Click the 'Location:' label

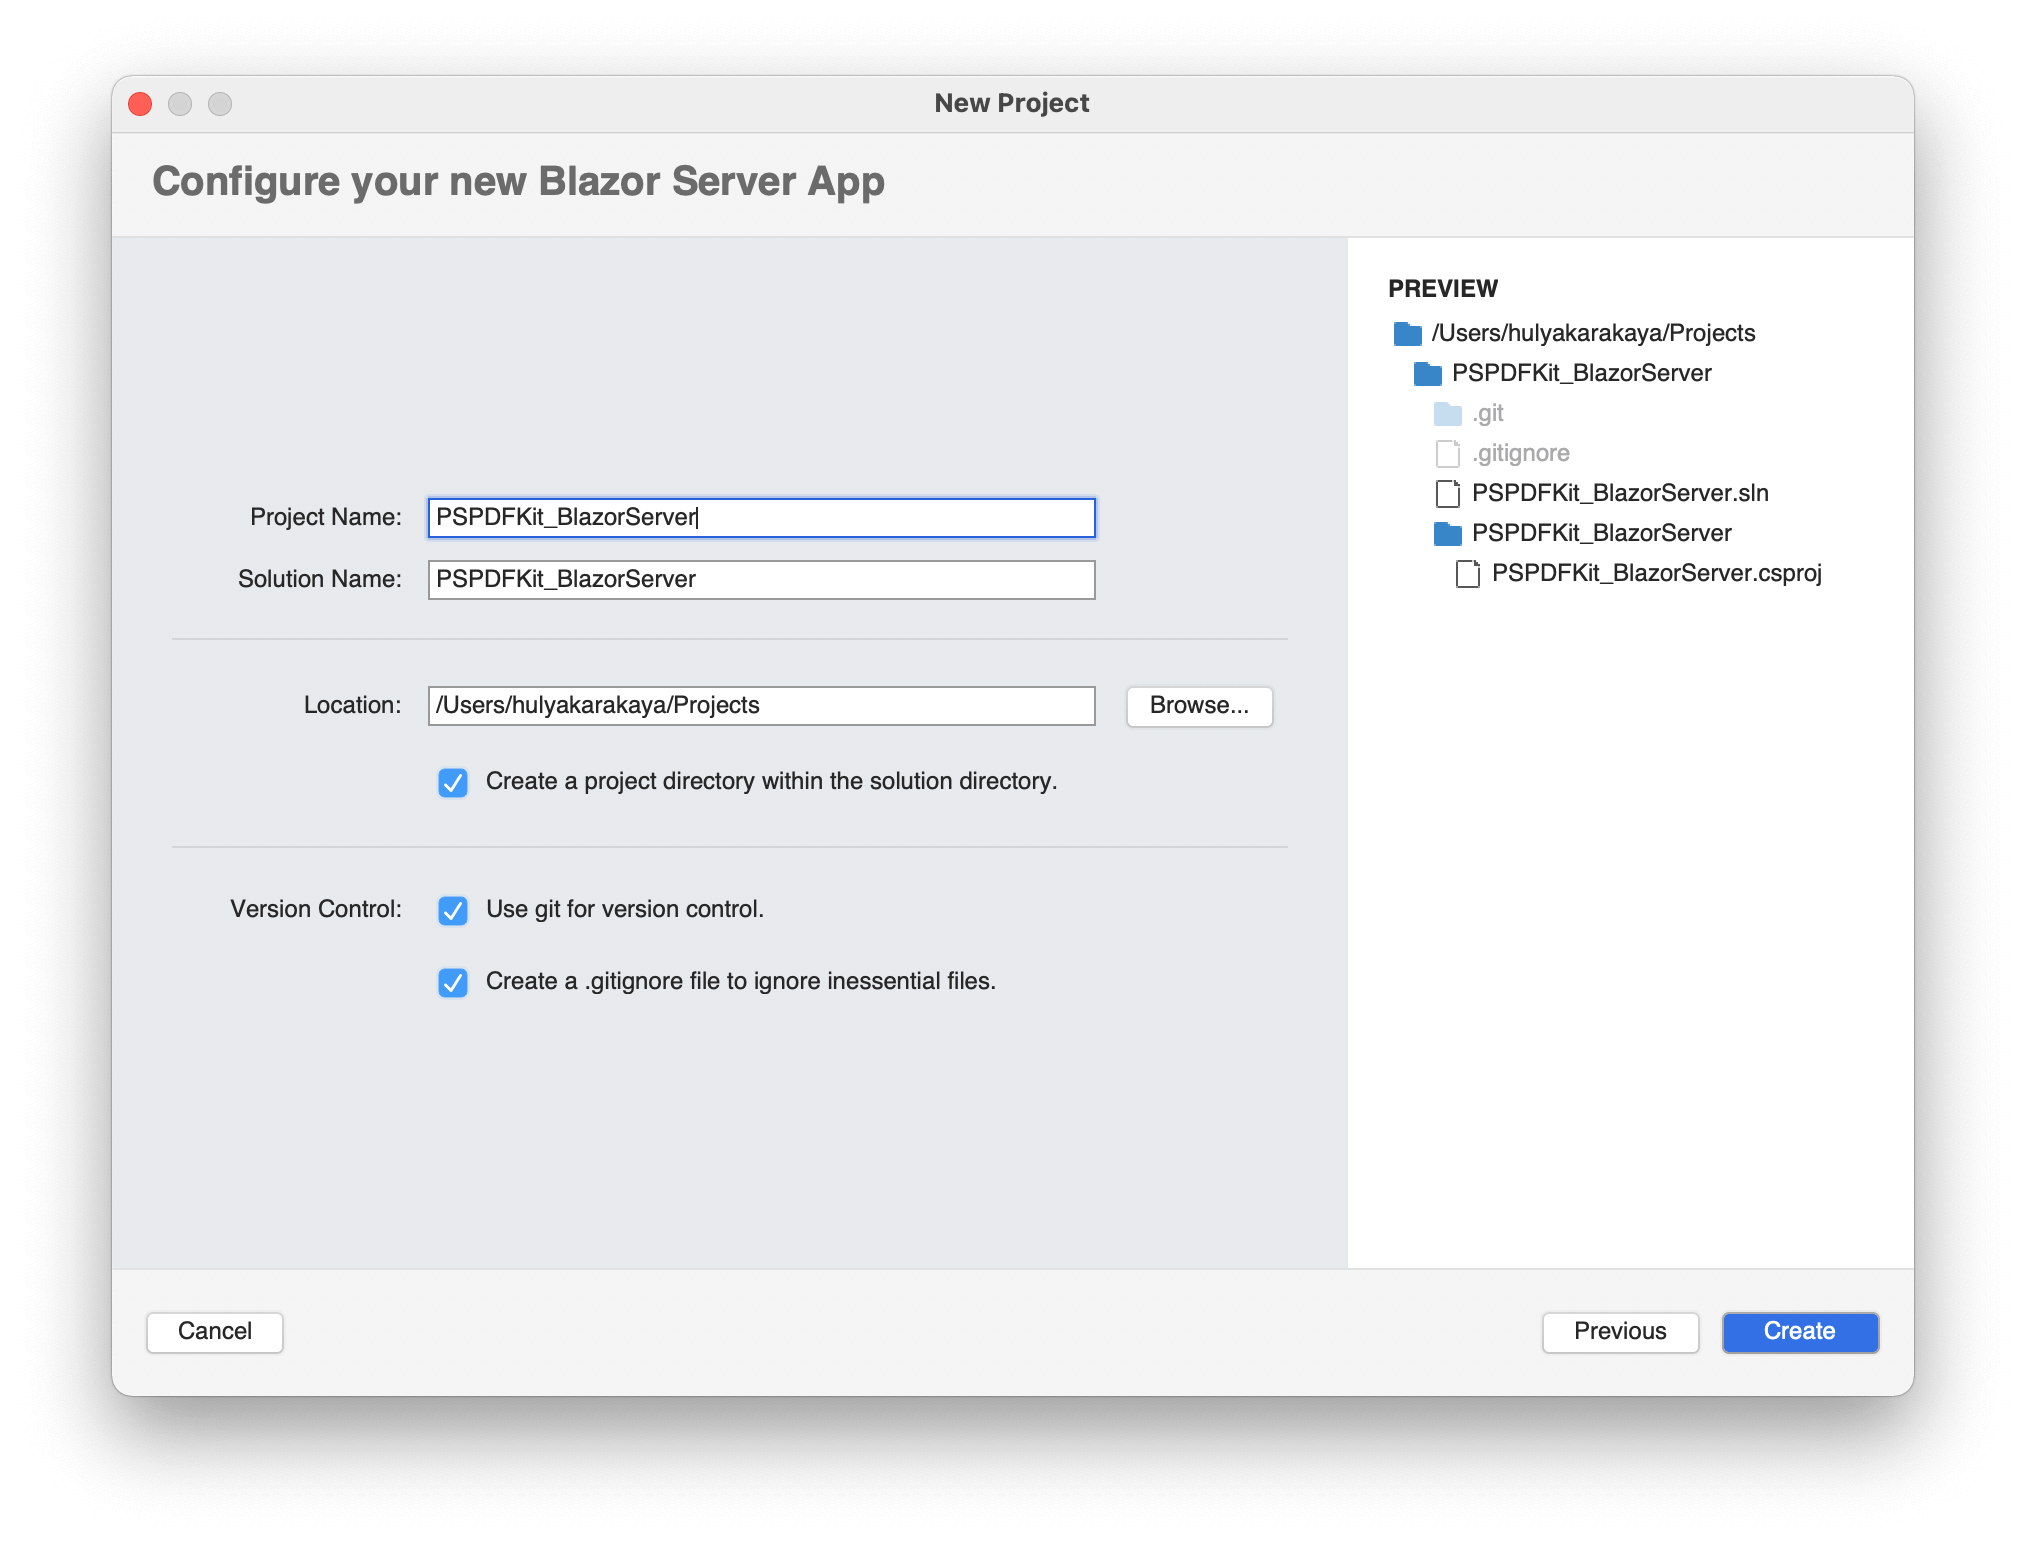tap(353, 705)
